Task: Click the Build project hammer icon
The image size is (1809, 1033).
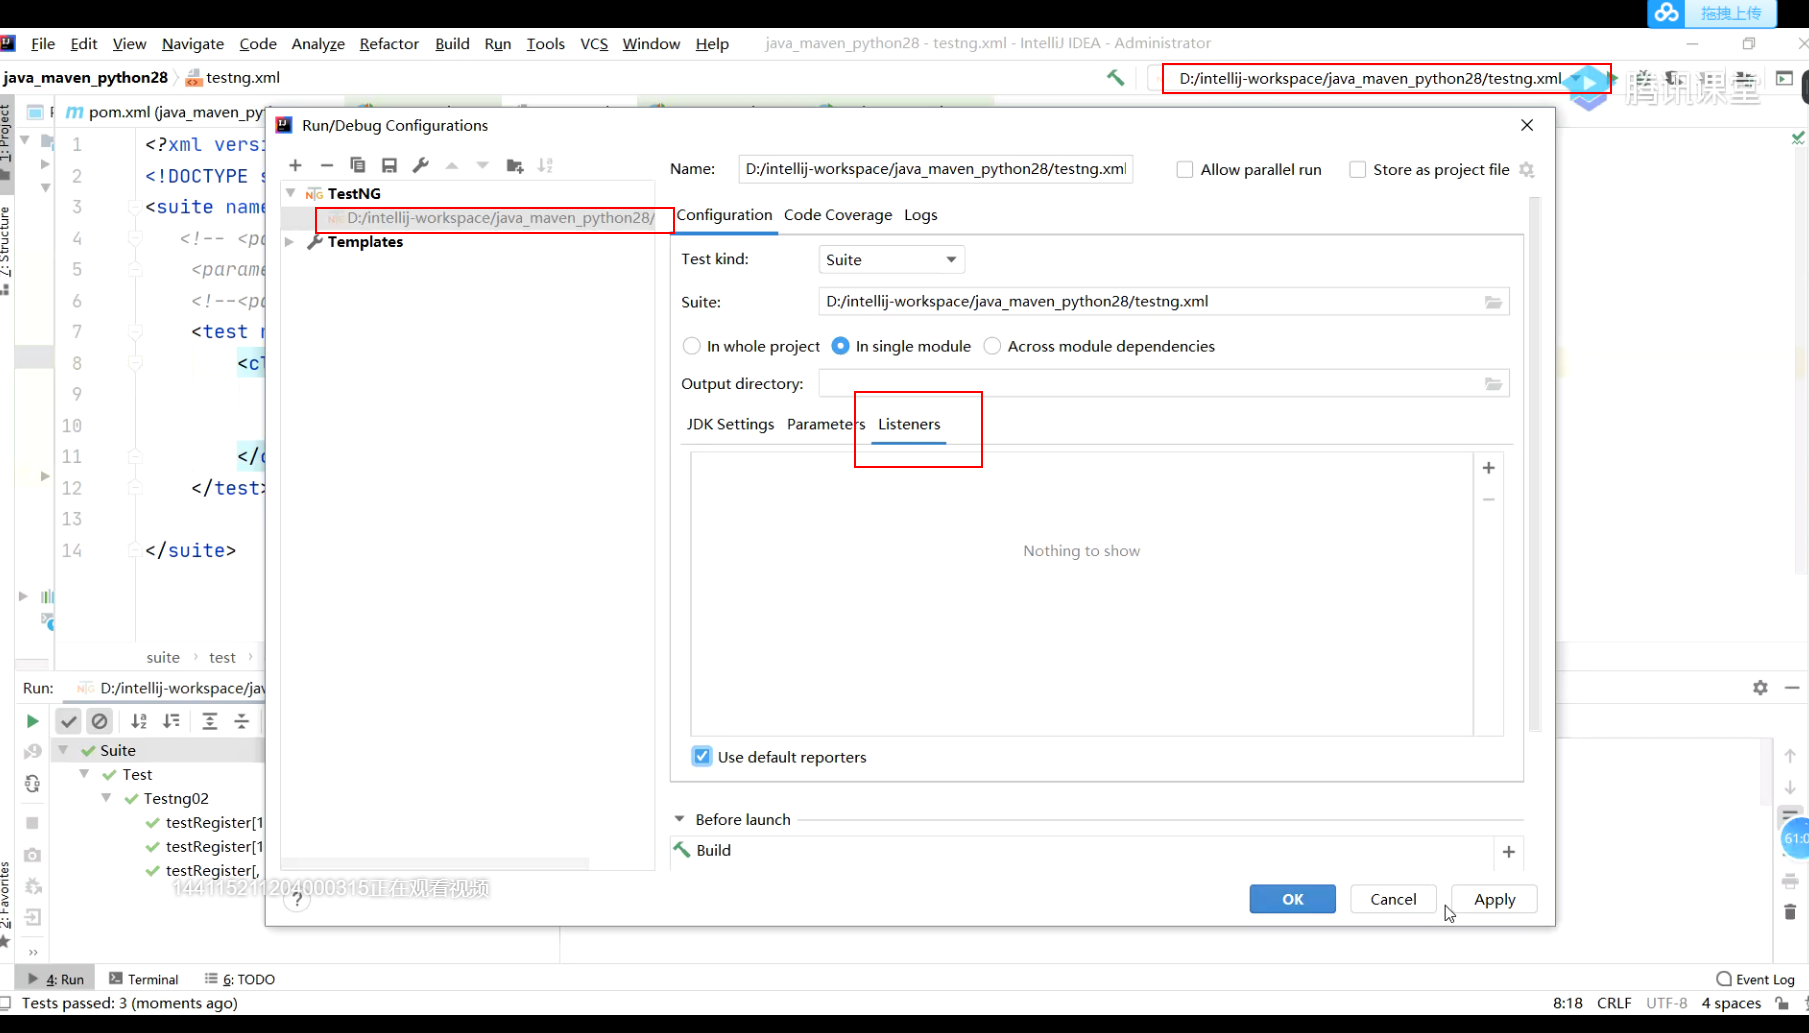Action: point(1115,78)
